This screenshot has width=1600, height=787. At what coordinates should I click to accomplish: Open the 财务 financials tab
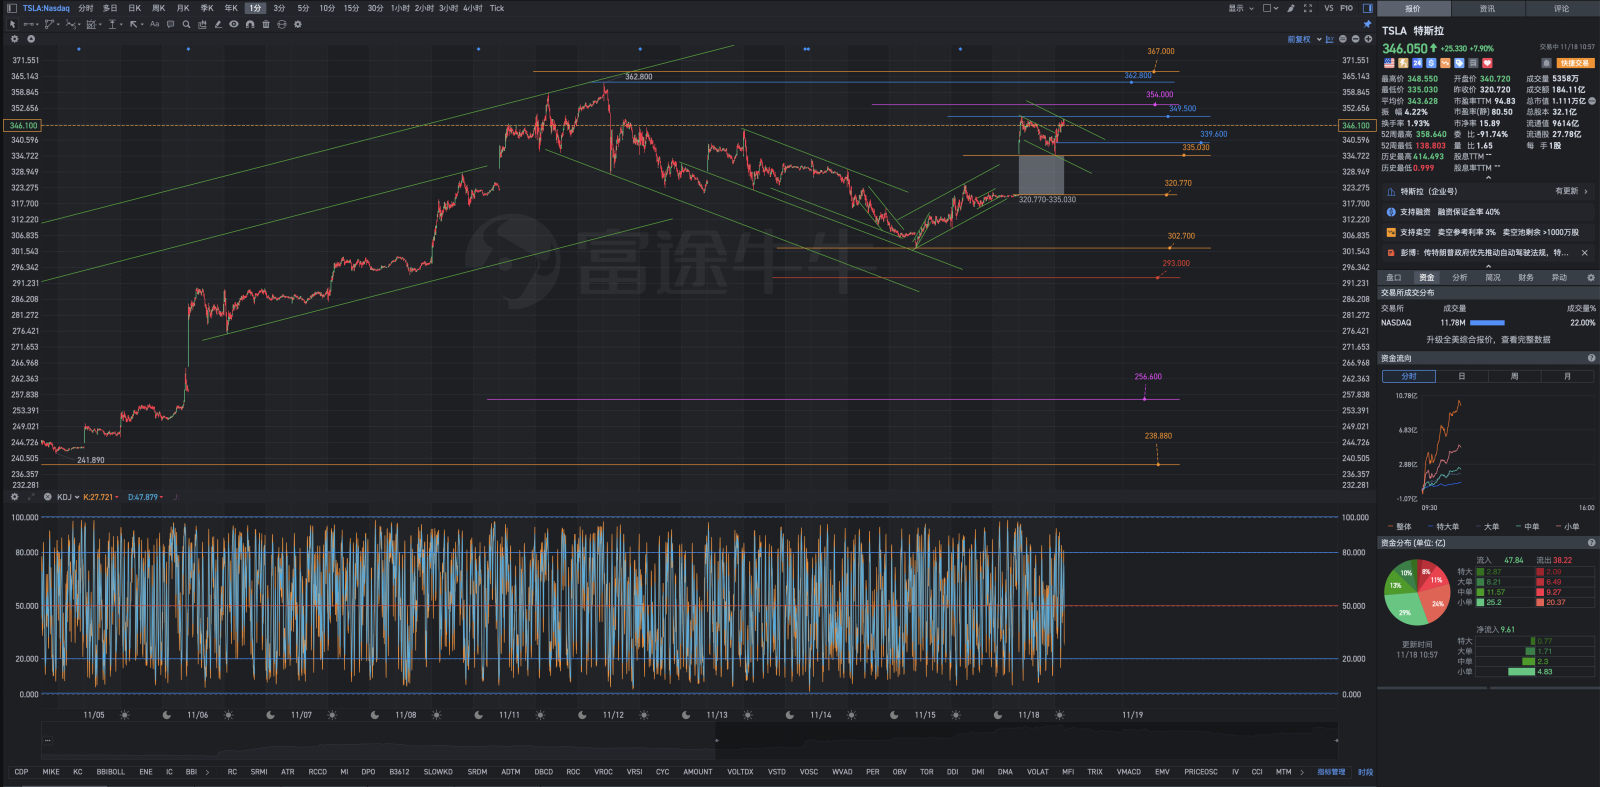[x=1526, y=278]
